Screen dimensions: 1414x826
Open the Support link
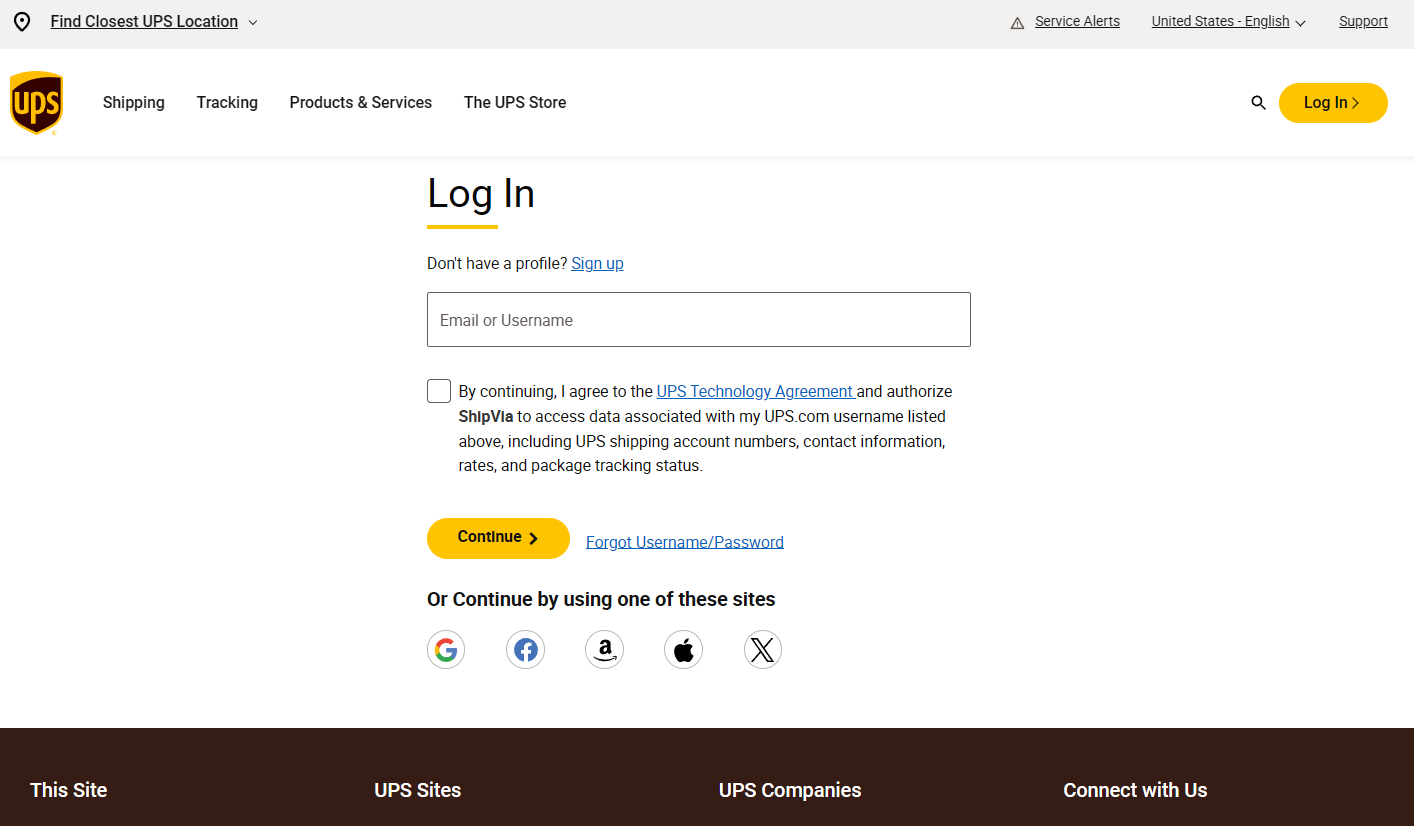pyautogui.click(x=1363, y=21)
